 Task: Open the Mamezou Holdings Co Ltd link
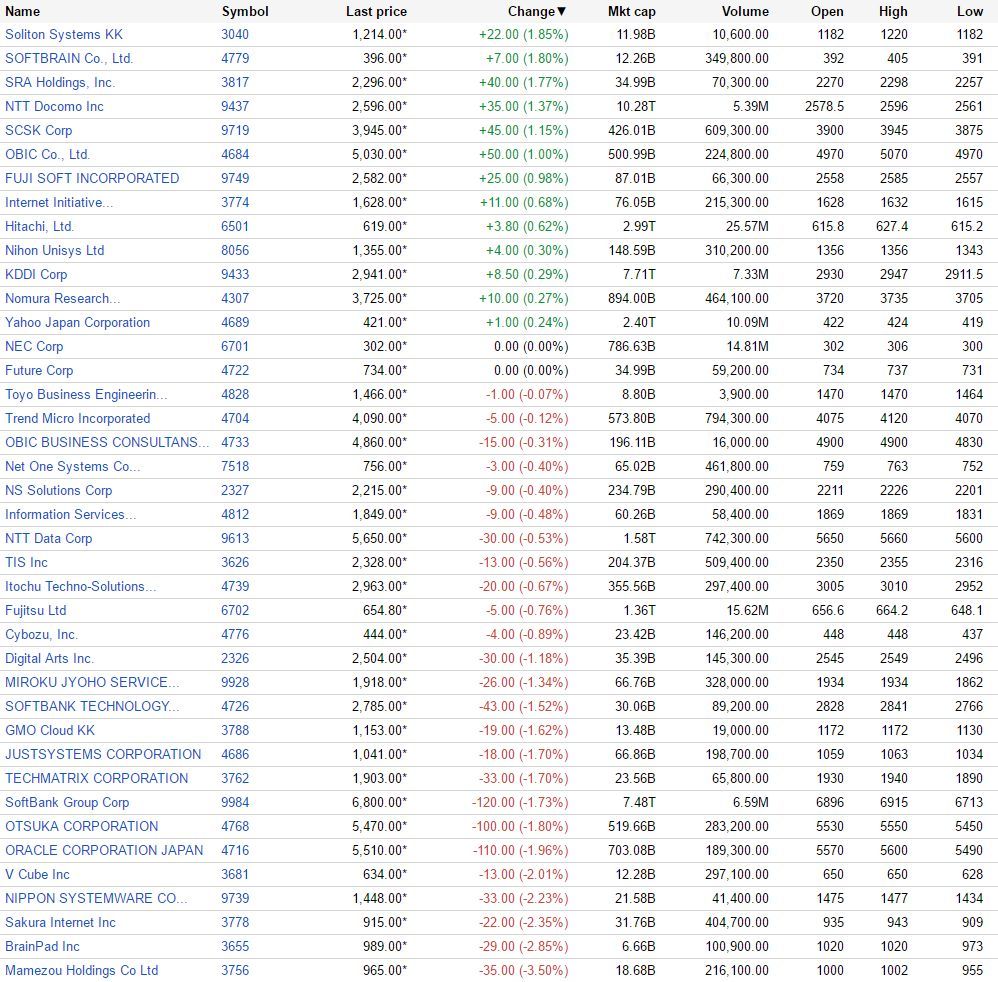click(81, 971)
